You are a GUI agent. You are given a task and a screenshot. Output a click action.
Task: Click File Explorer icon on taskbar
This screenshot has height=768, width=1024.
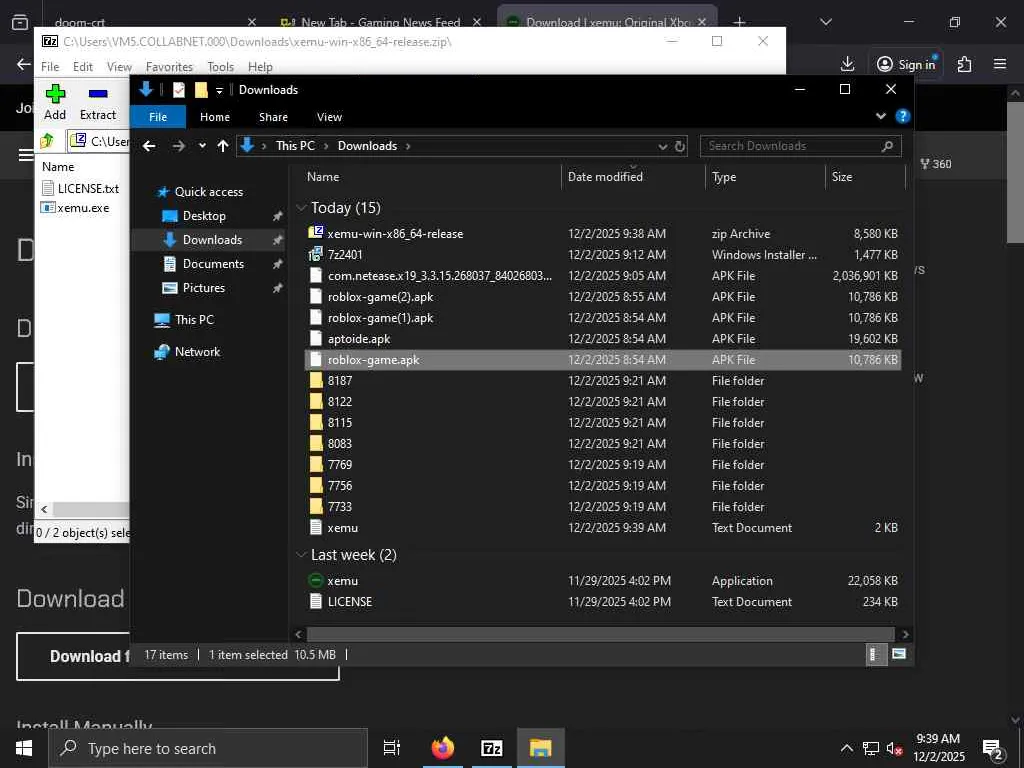pyautogui.click(x=541, y=748)
